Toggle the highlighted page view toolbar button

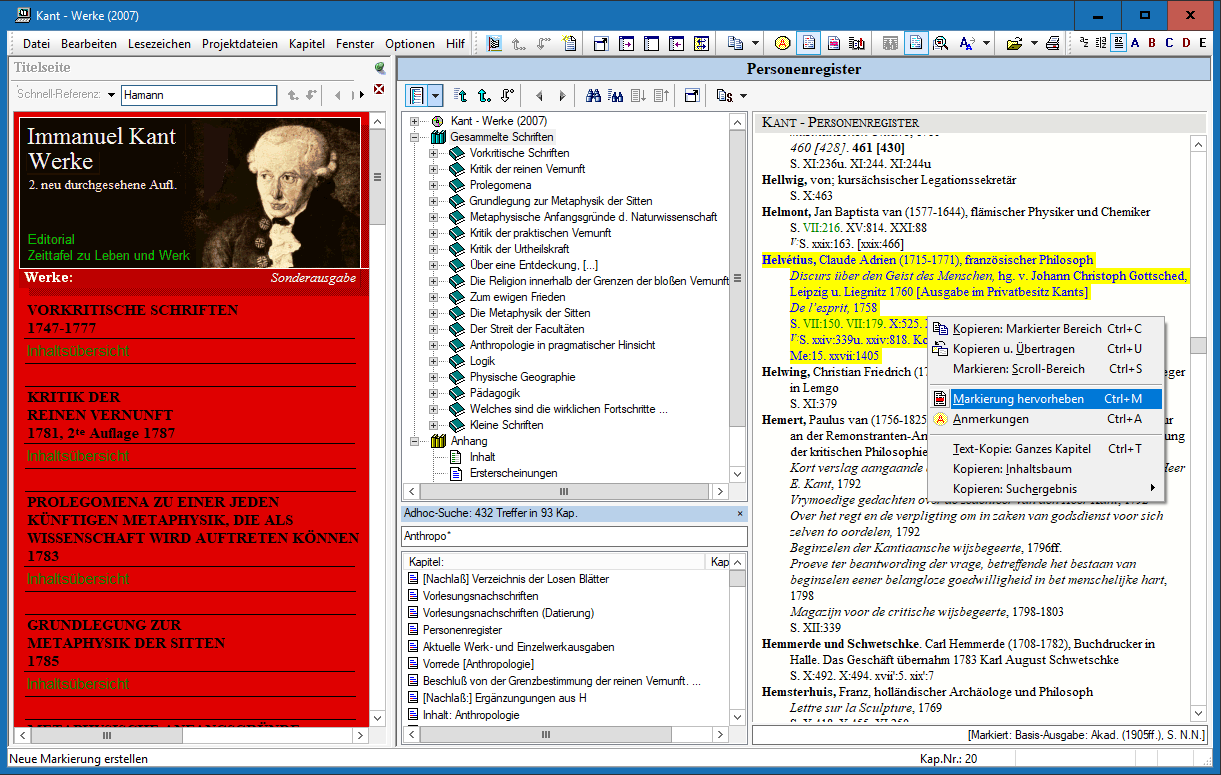[916, 43]
